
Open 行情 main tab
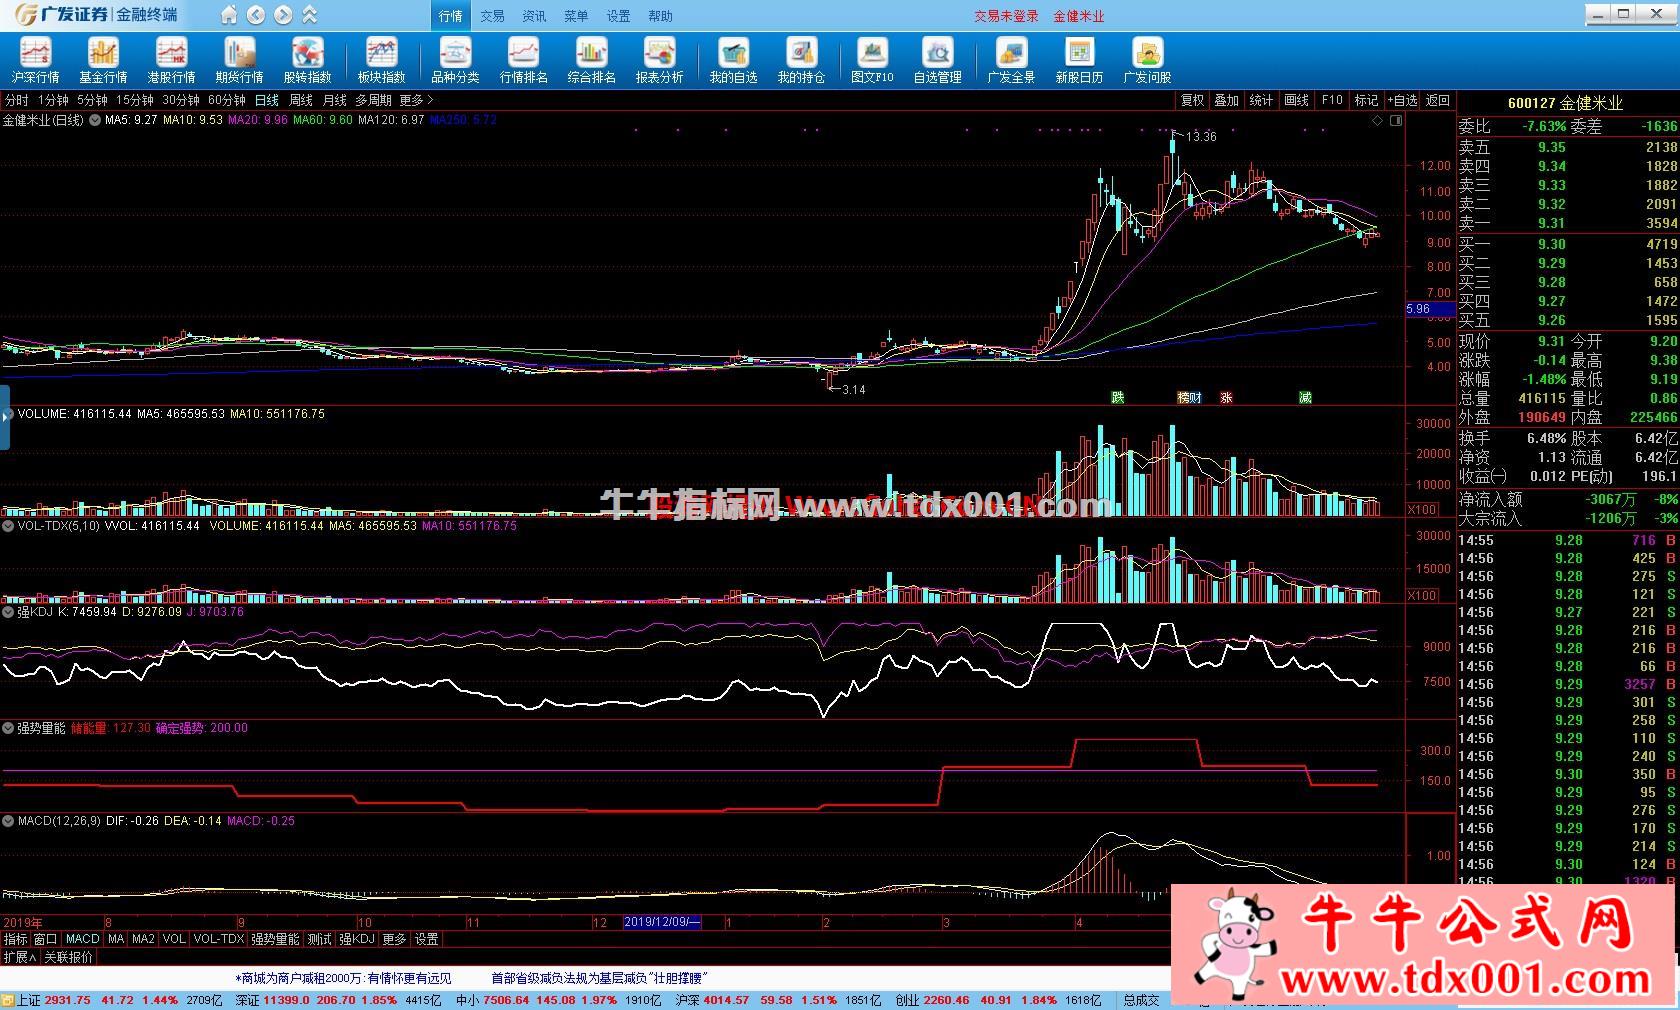[x=451, y=16]
